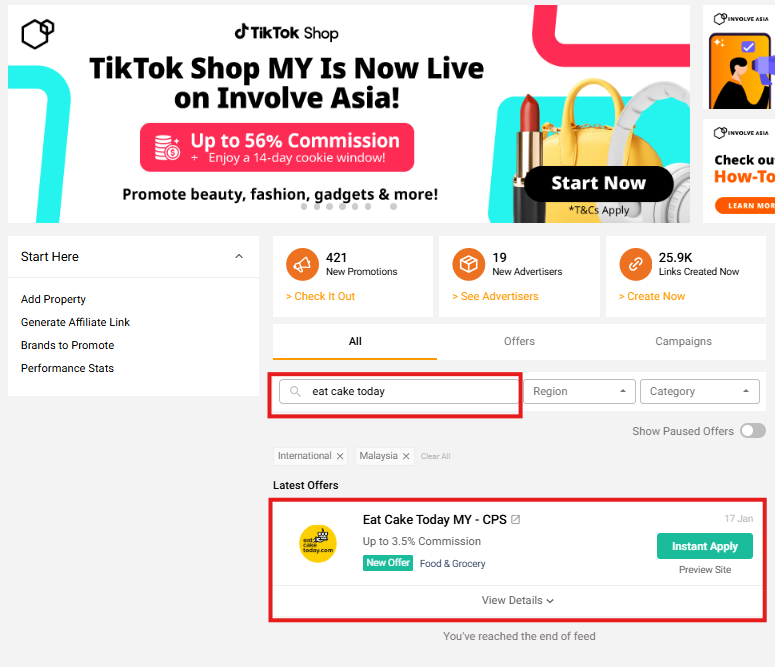Switch to the Campaigns tab
The width and height of the screenshot is (775, 667).
pyautogui.click(x=683, y=341)
